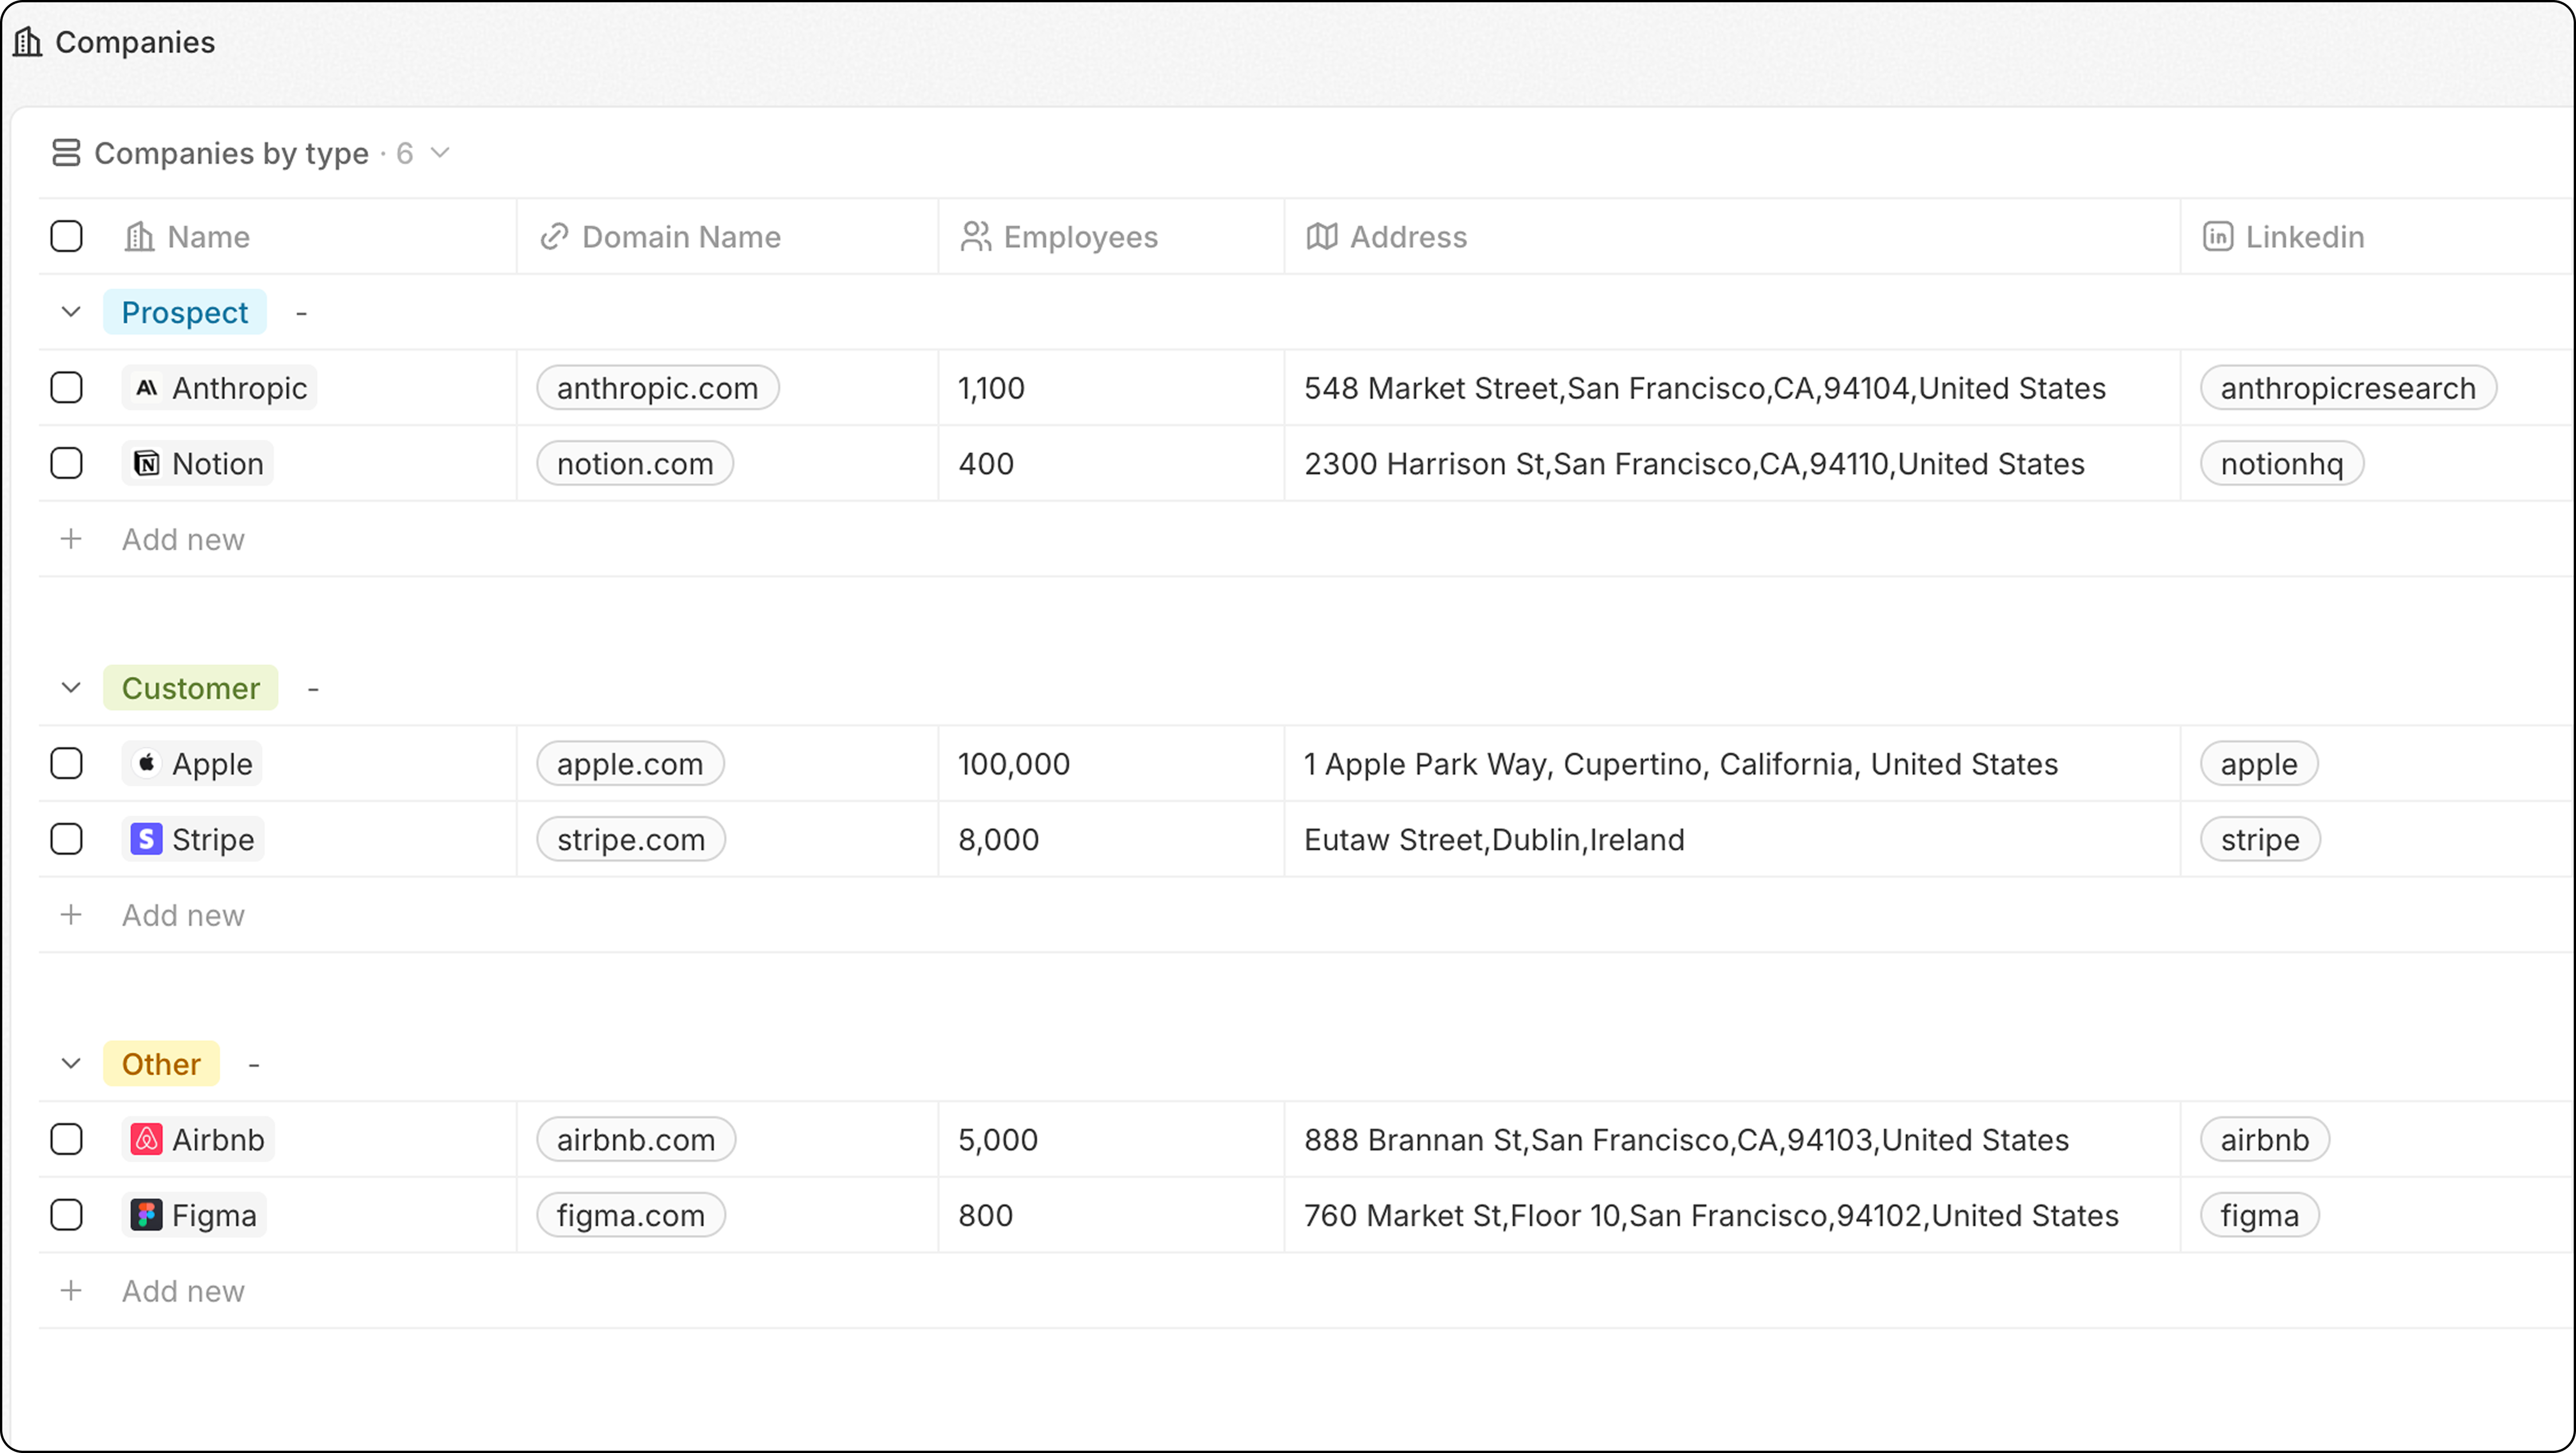The height and width of the screenshot is (1453, 2576).
Task: Click the Notion logo icon
Action: [147, 464]
